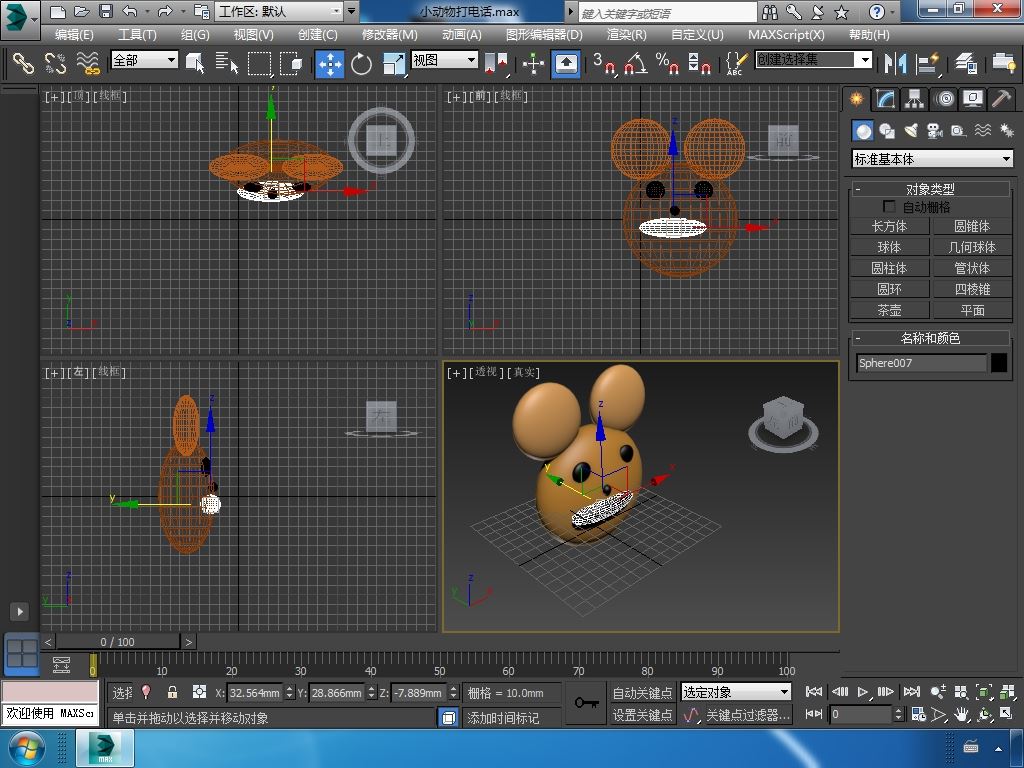Enable the 自动栅格 checkbox
Viewport: 1024px width, 768px height.
tap(889, 206)
